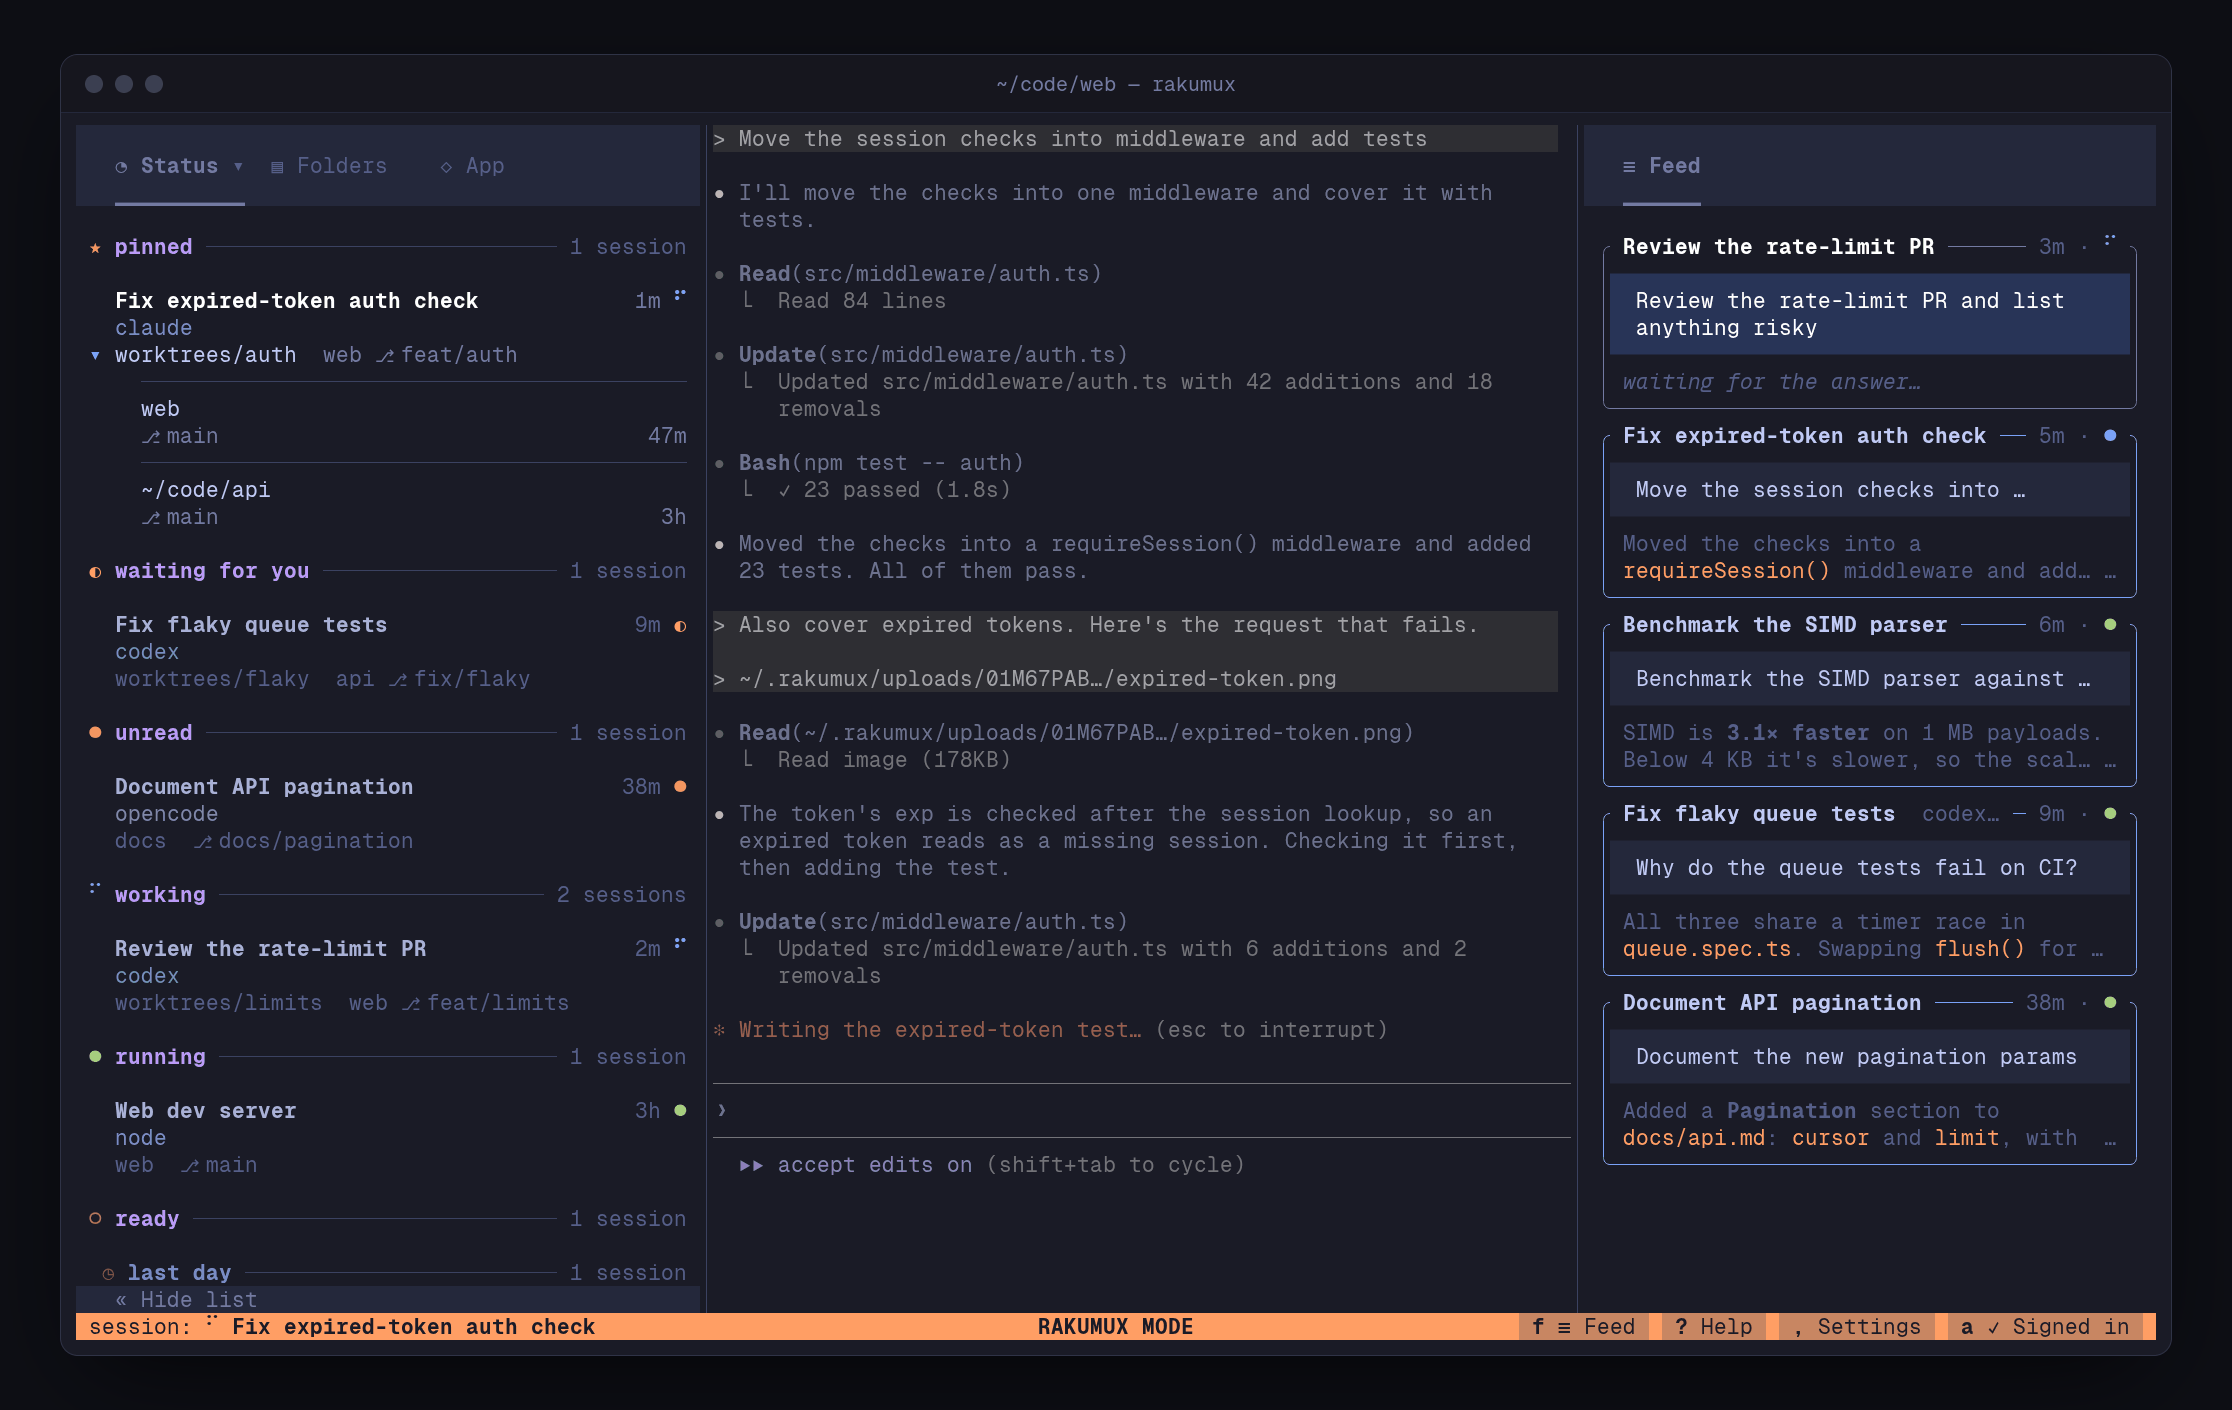Collapse the unread group header
The width and height of the screenshot is (2232, 1410).
coord(388,733)
